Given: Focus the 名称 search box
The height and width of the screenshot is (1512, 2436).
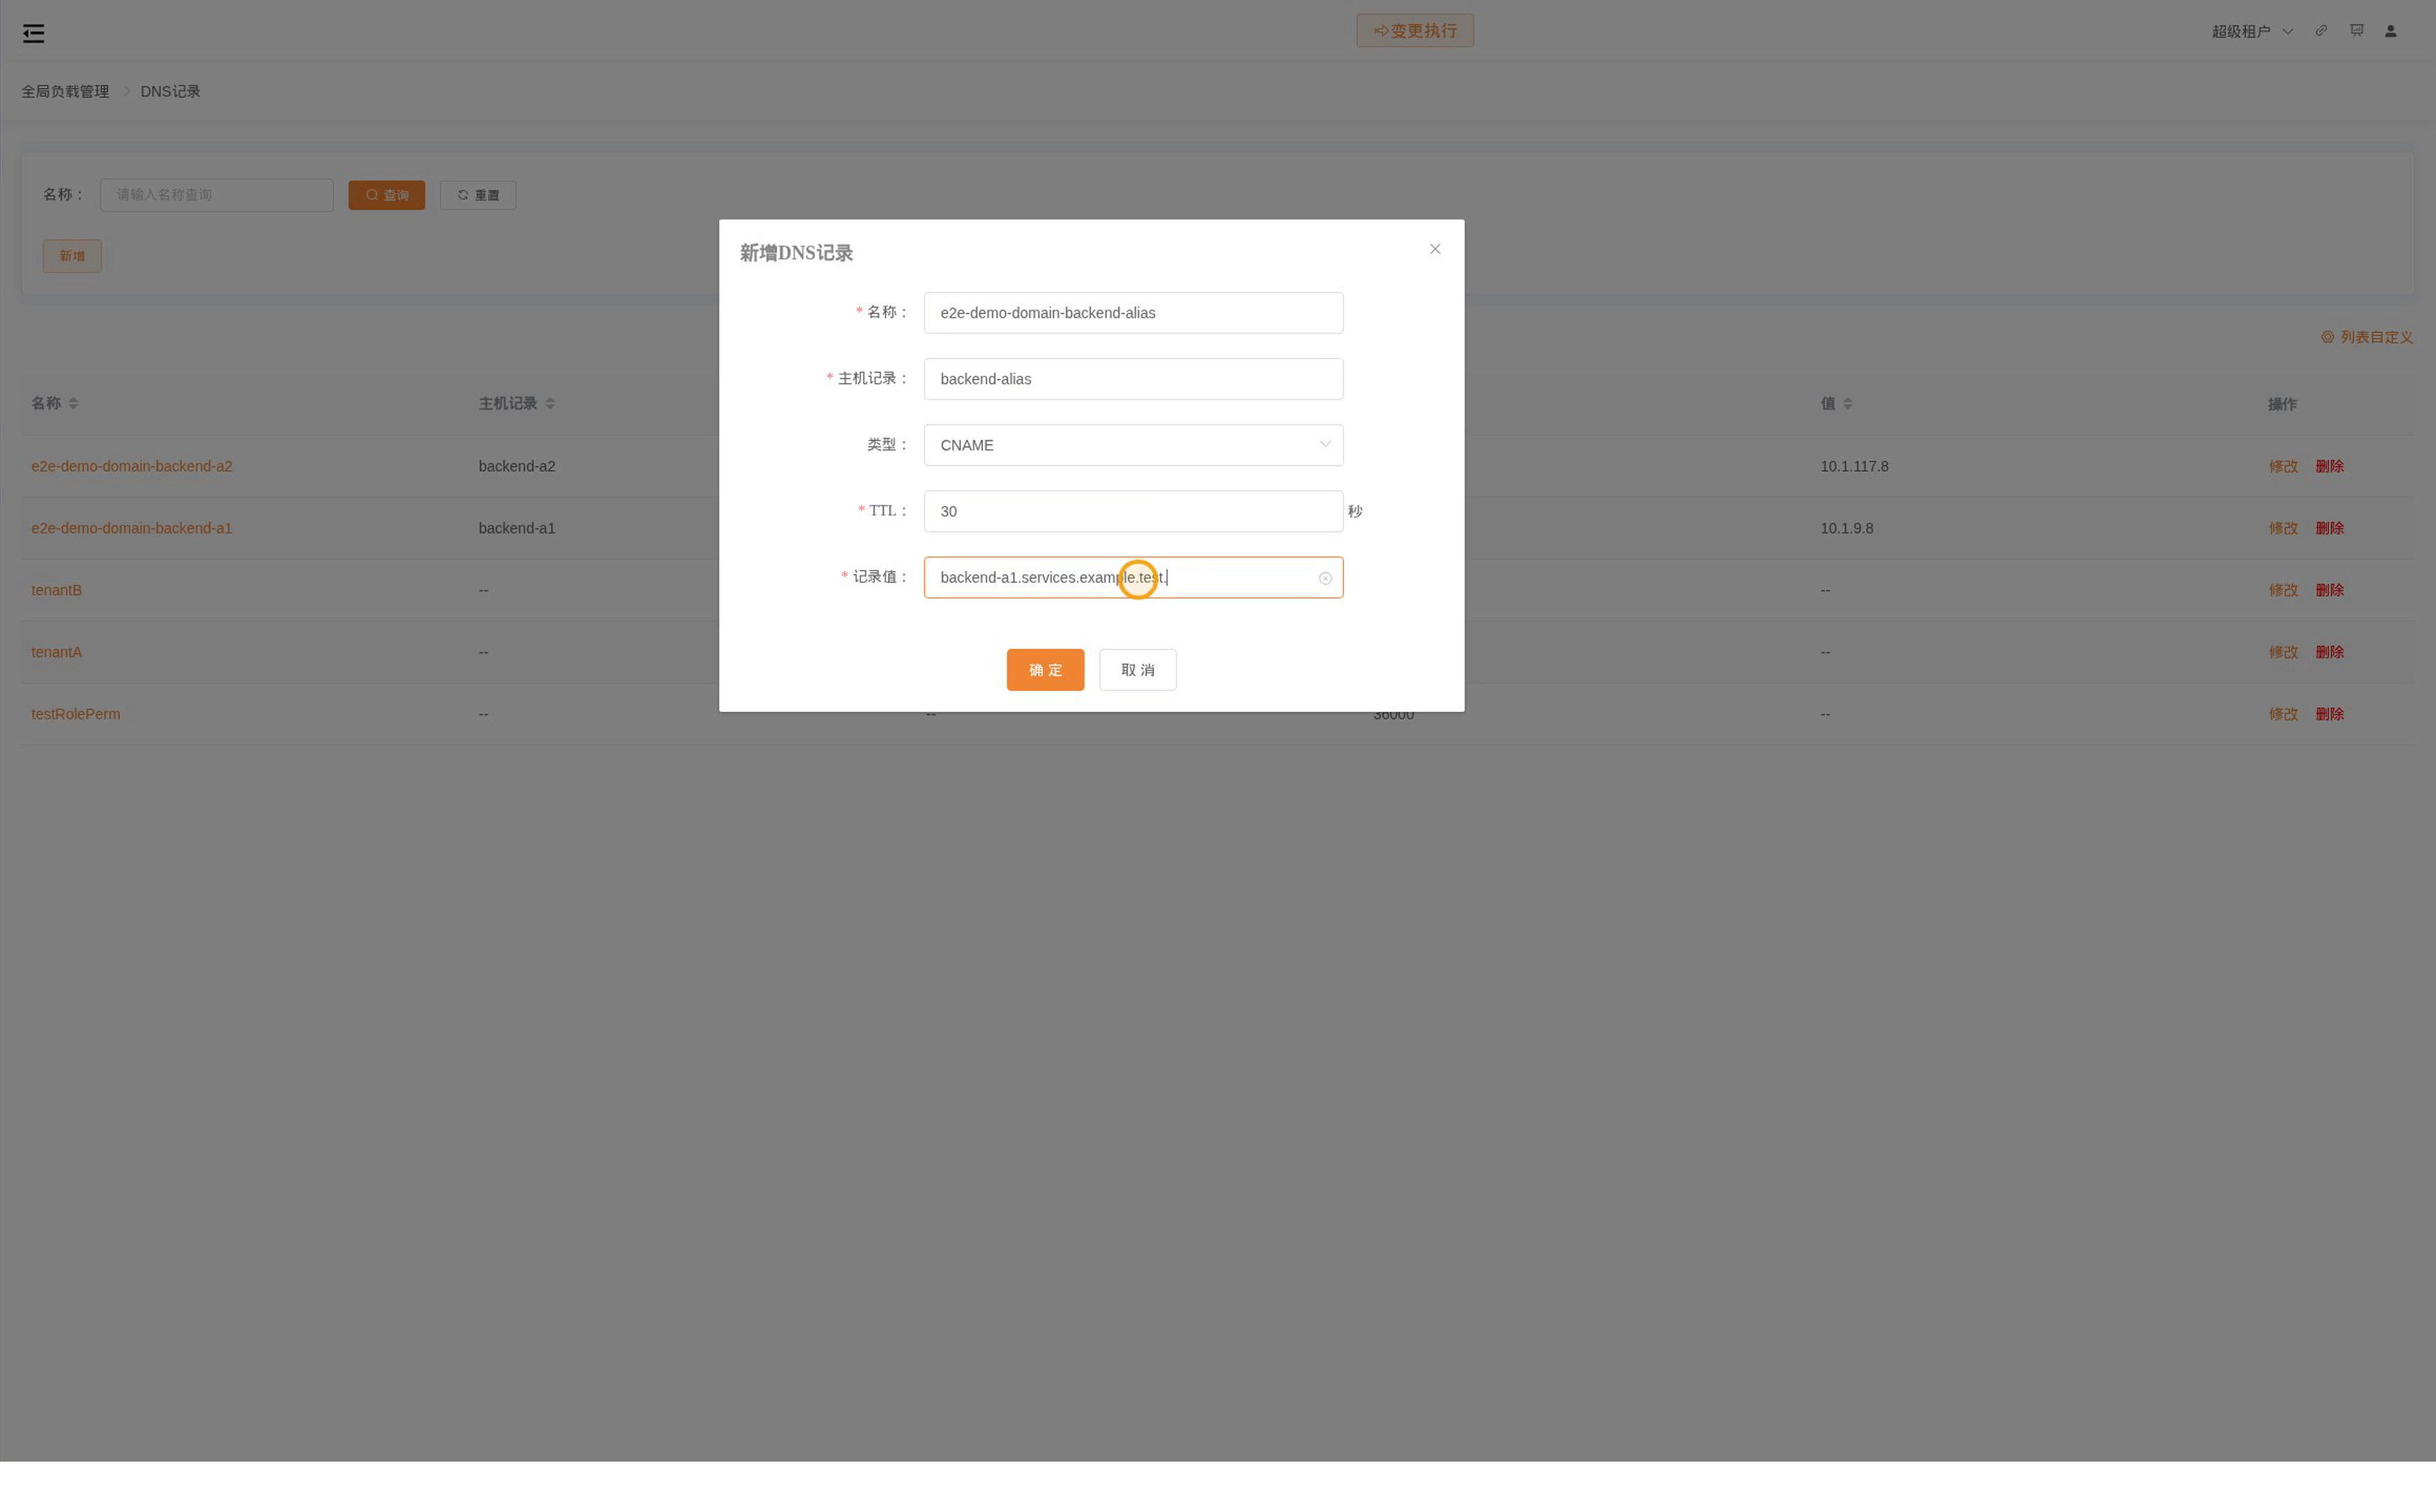Looking at the screenshot, I should [x=216, y=195].
